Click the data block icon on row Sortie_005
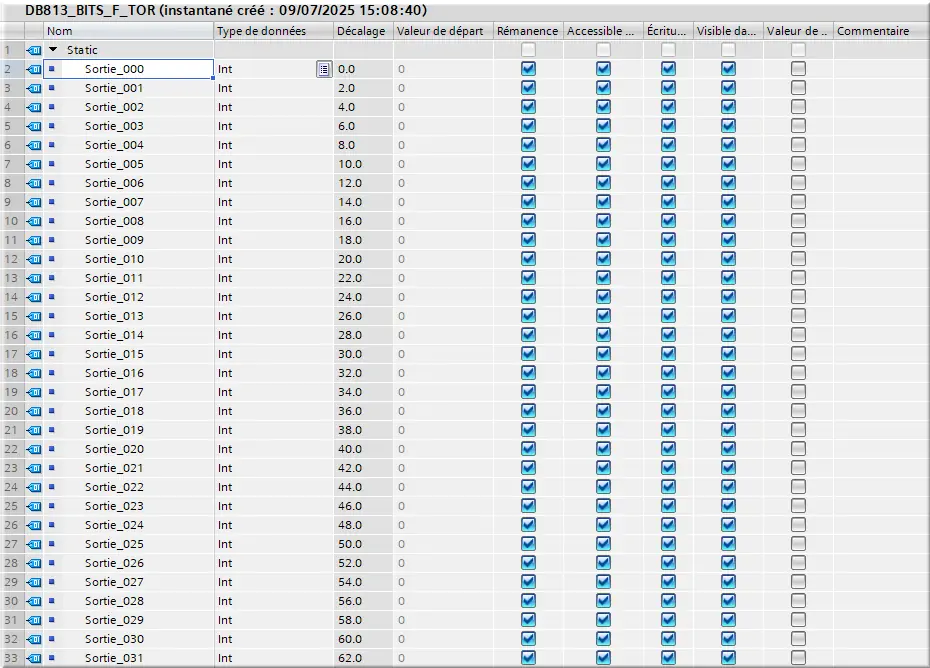The height and width of the screenshot is (668, 930). (x=34, y=164)
